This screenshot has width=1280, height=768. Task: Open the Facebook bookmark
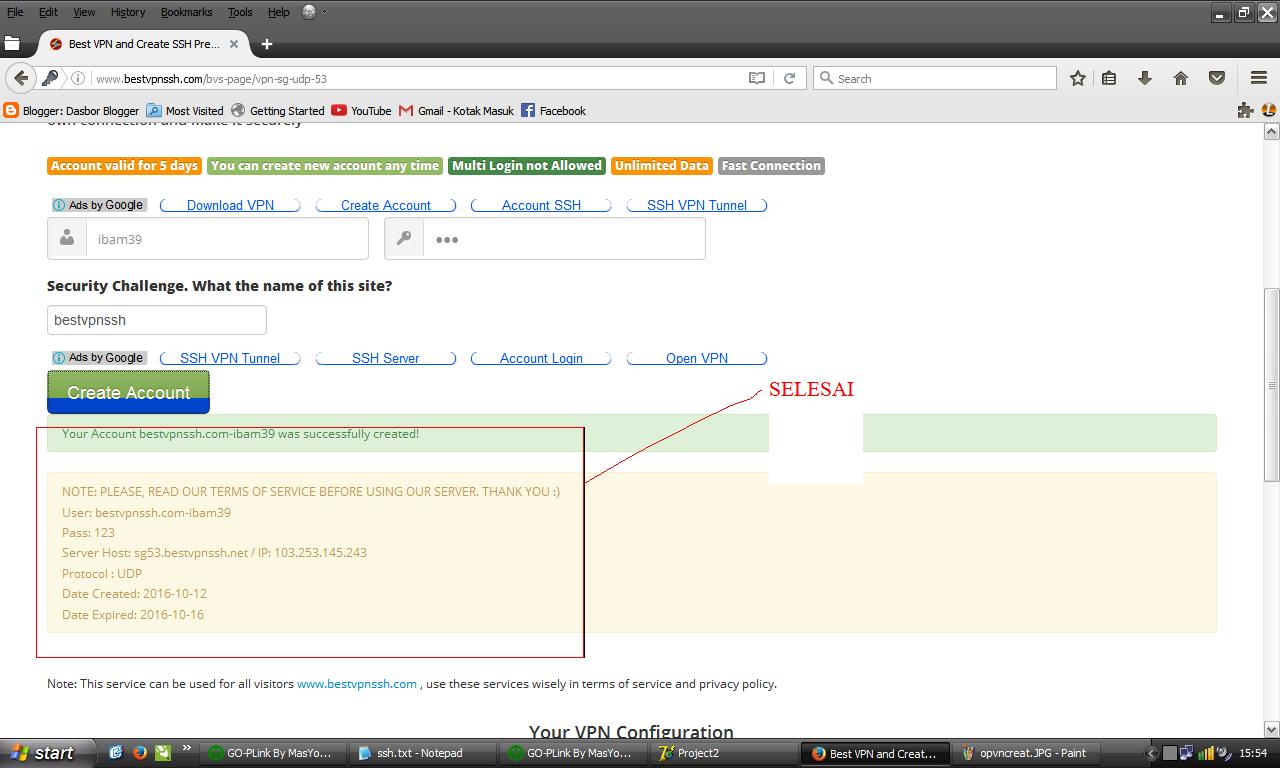pyautogui.click(x=553, y=110)
